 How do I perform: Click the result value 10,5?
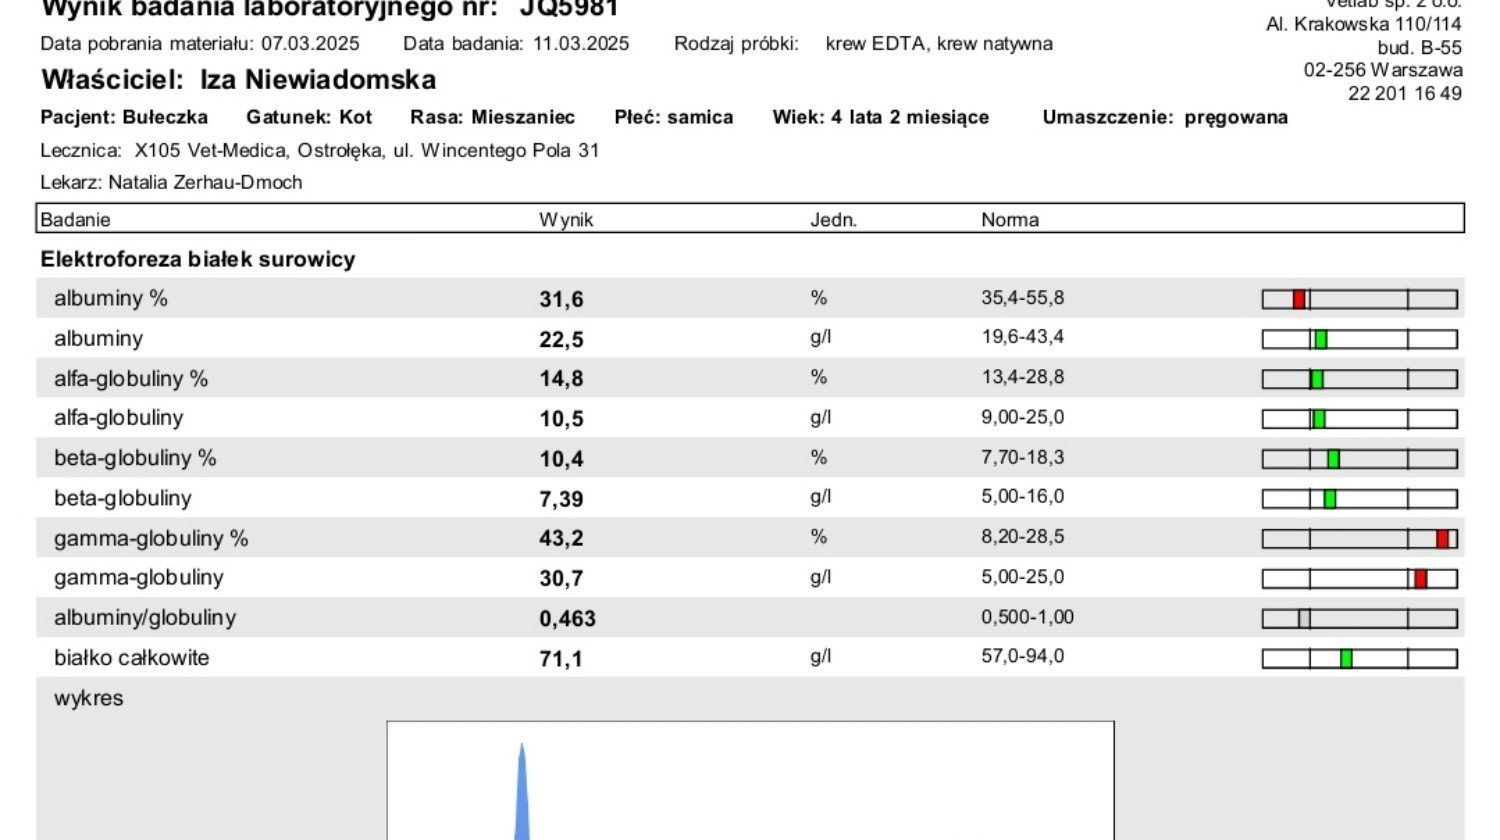pos(561,419)
